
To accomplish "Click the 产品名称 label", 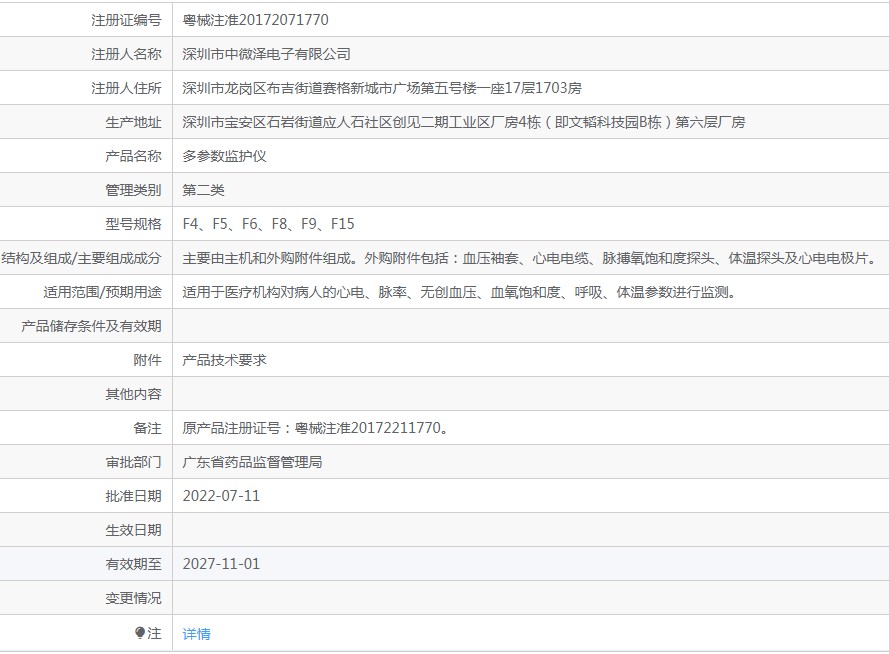I will [133, 156].
